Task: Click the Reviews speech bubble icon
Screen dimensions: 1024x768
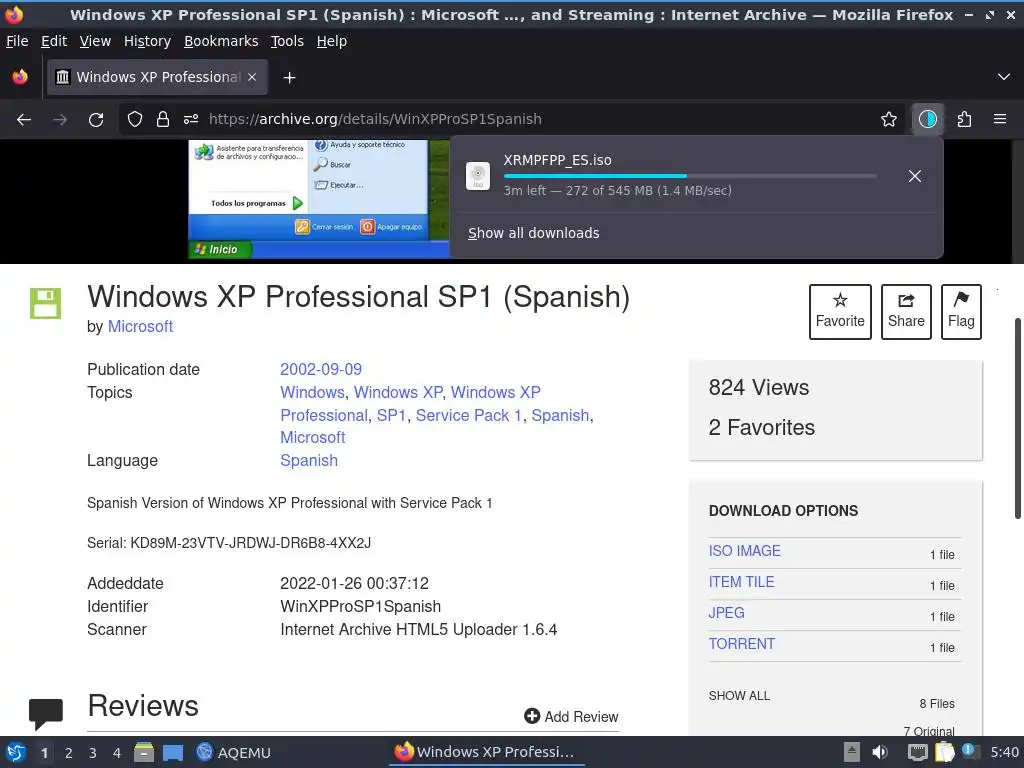Action: coord(46,714)
